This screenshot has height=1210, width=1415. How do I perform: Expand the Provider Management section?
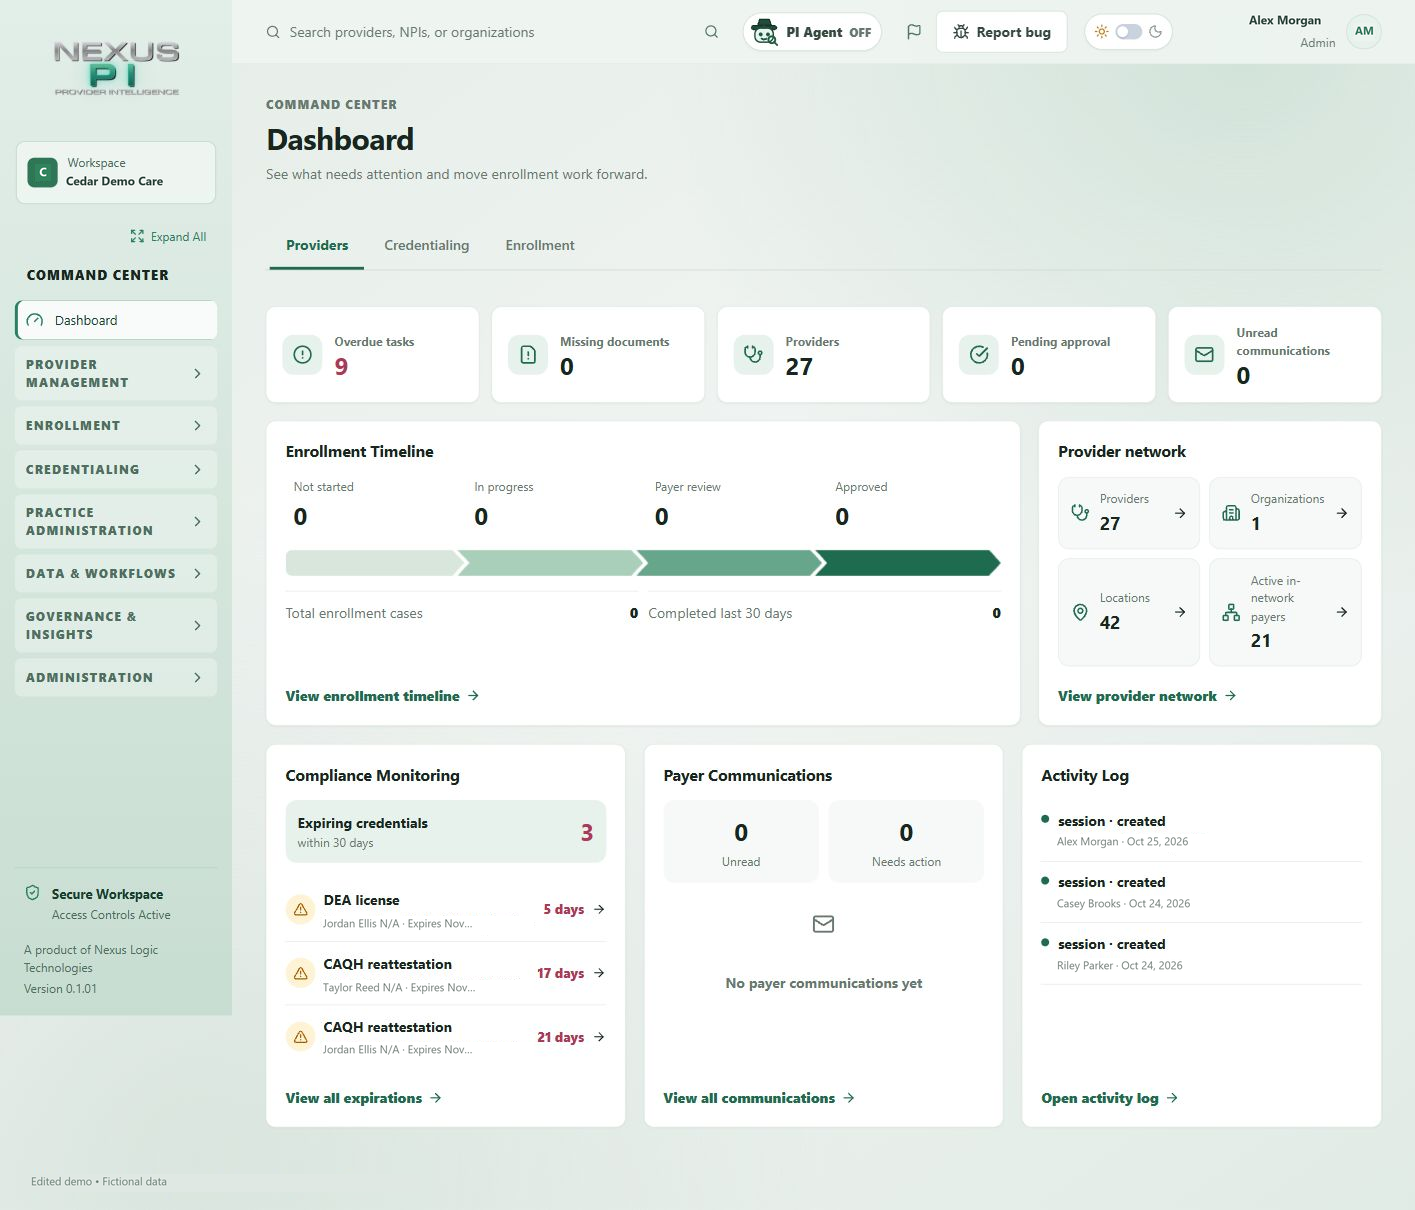coord(116,374)
